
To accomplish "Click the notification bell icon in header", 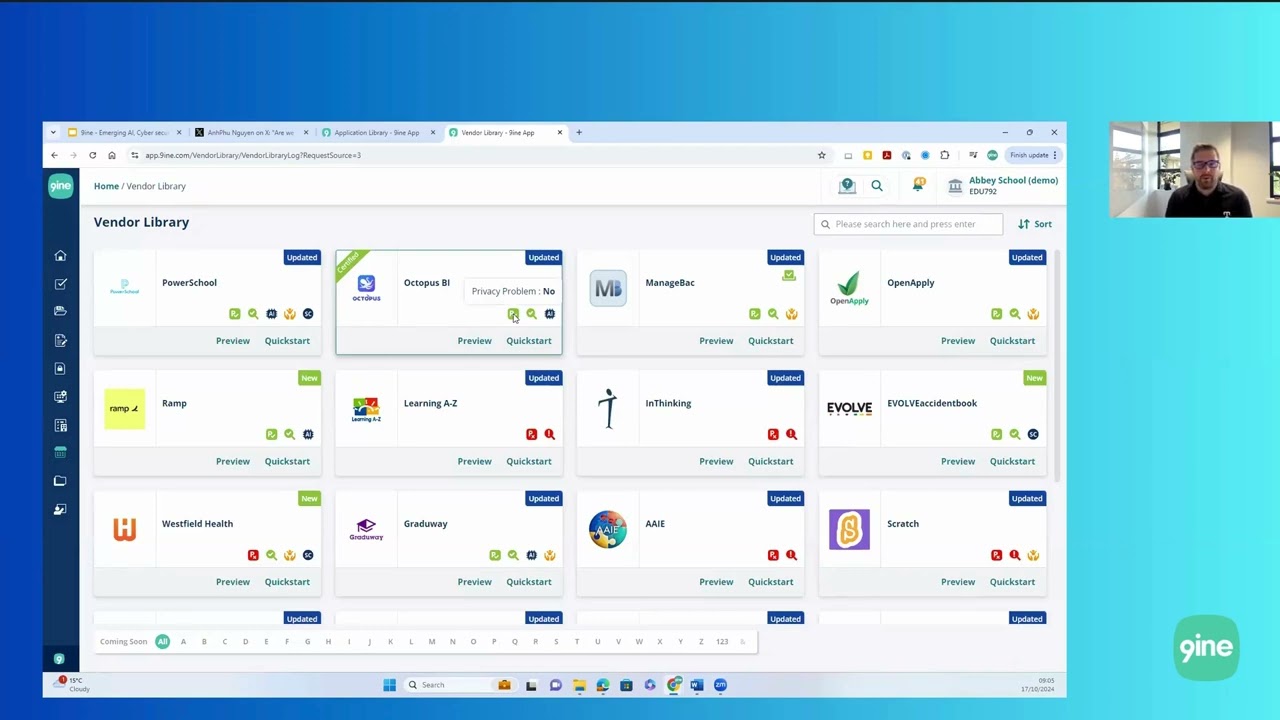I will click(x=918, y=185).
